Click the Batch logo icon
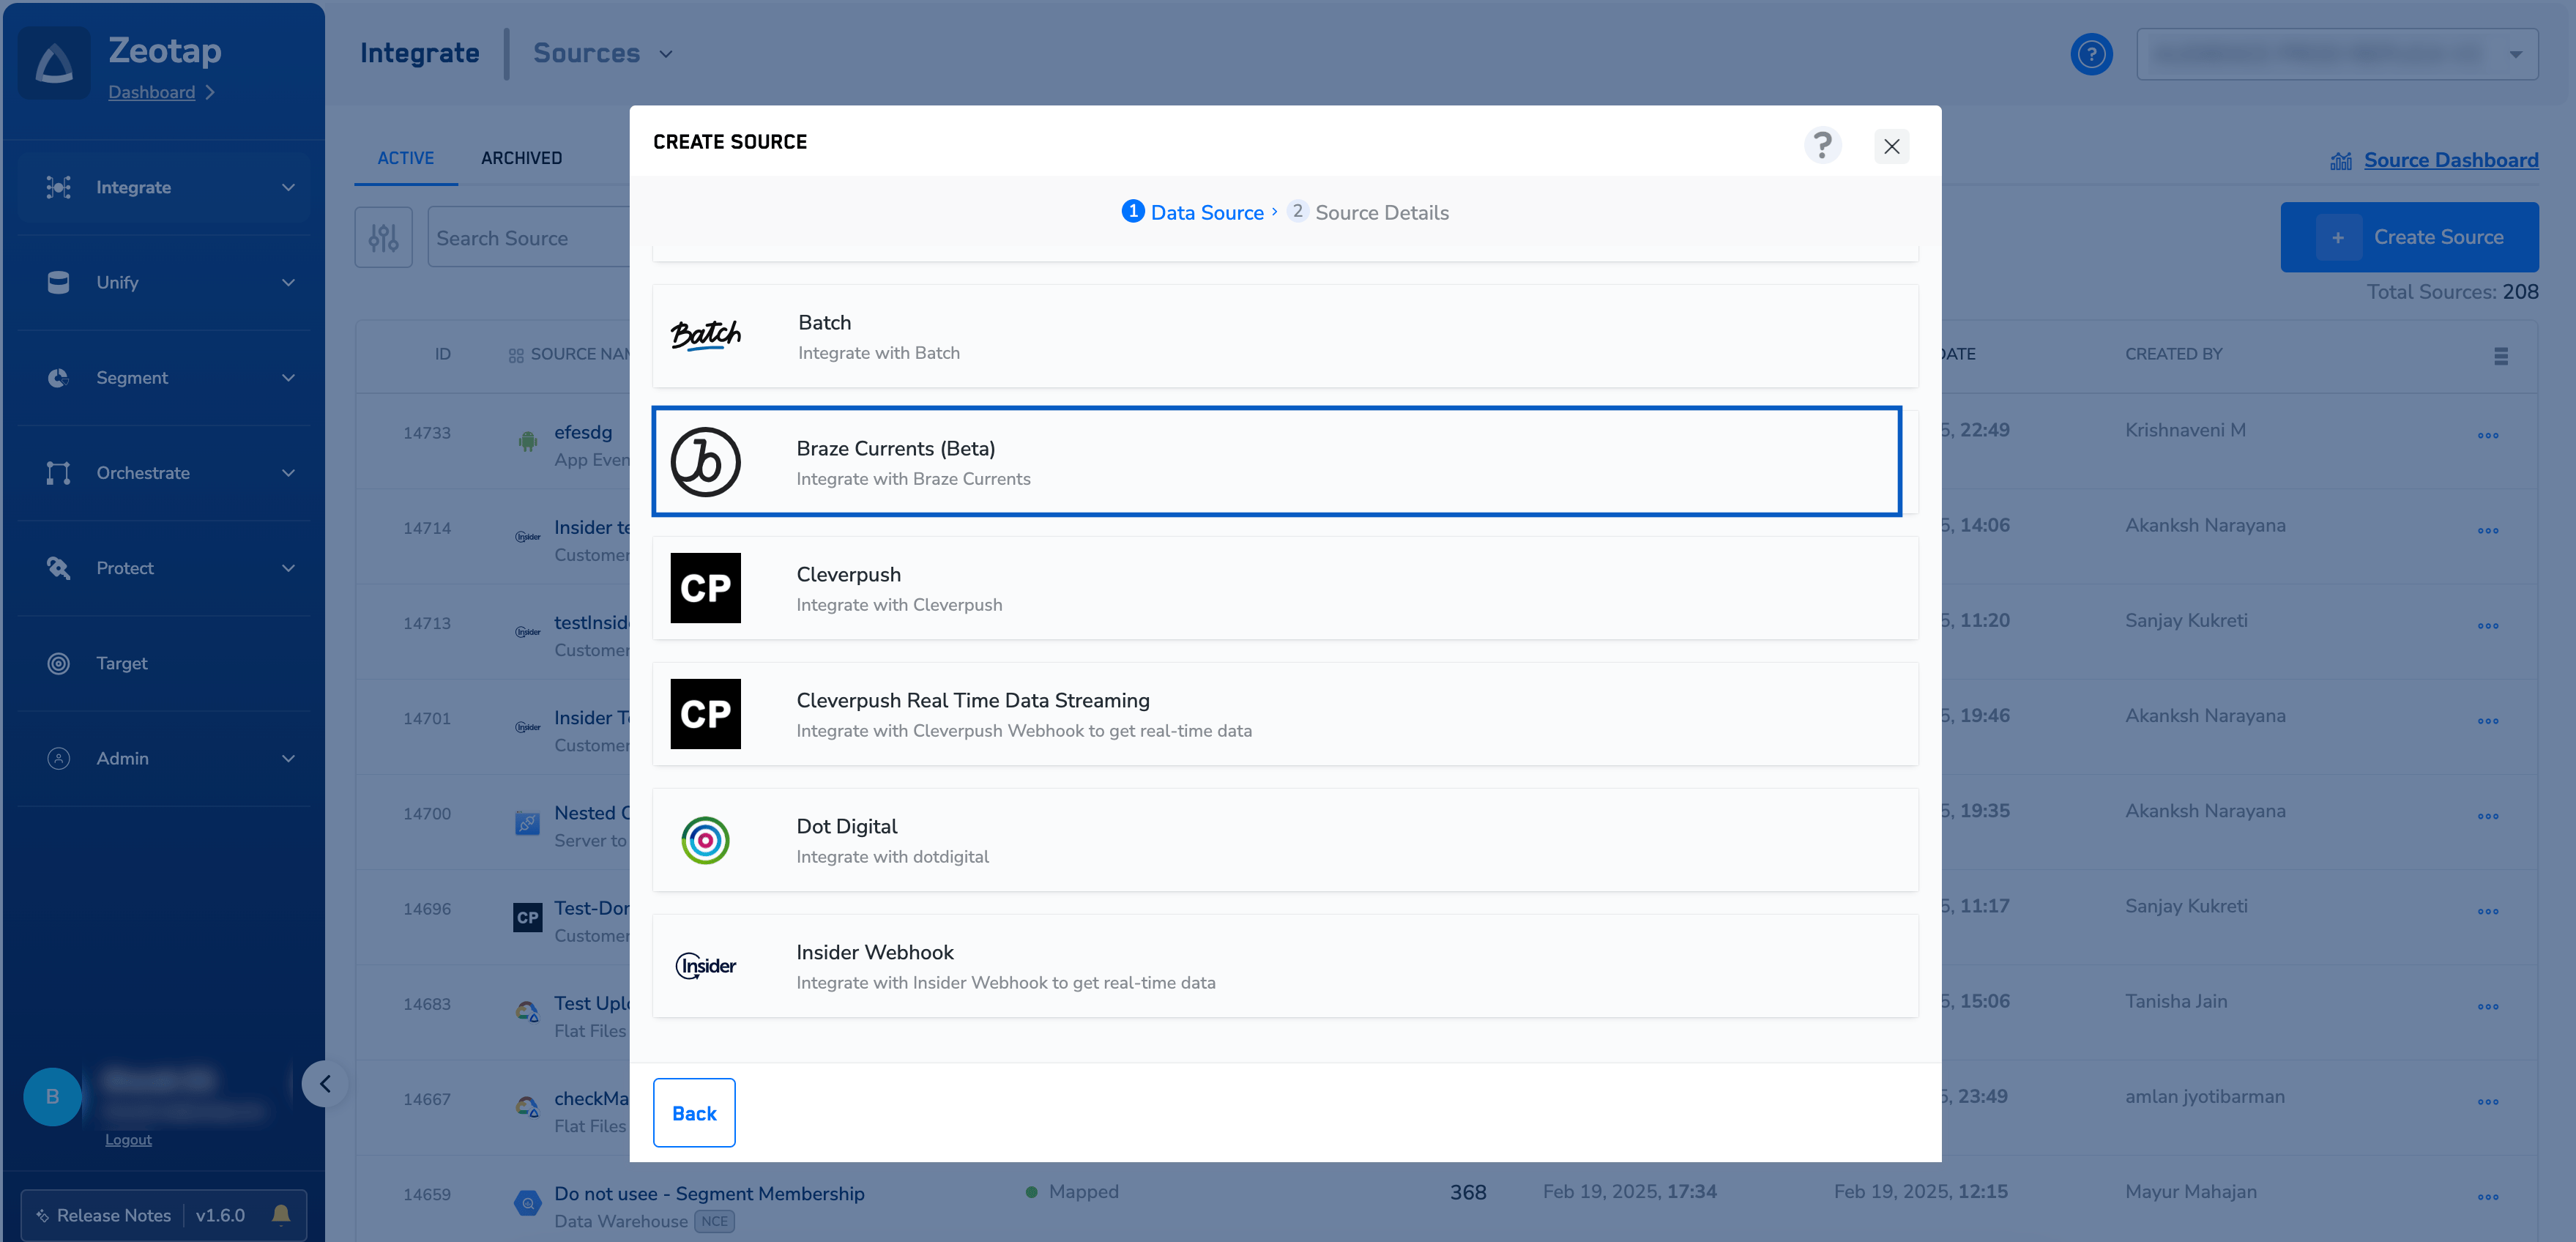Screen dimensions: 2576x1242 pyautogui.click(x=705, y=336)
